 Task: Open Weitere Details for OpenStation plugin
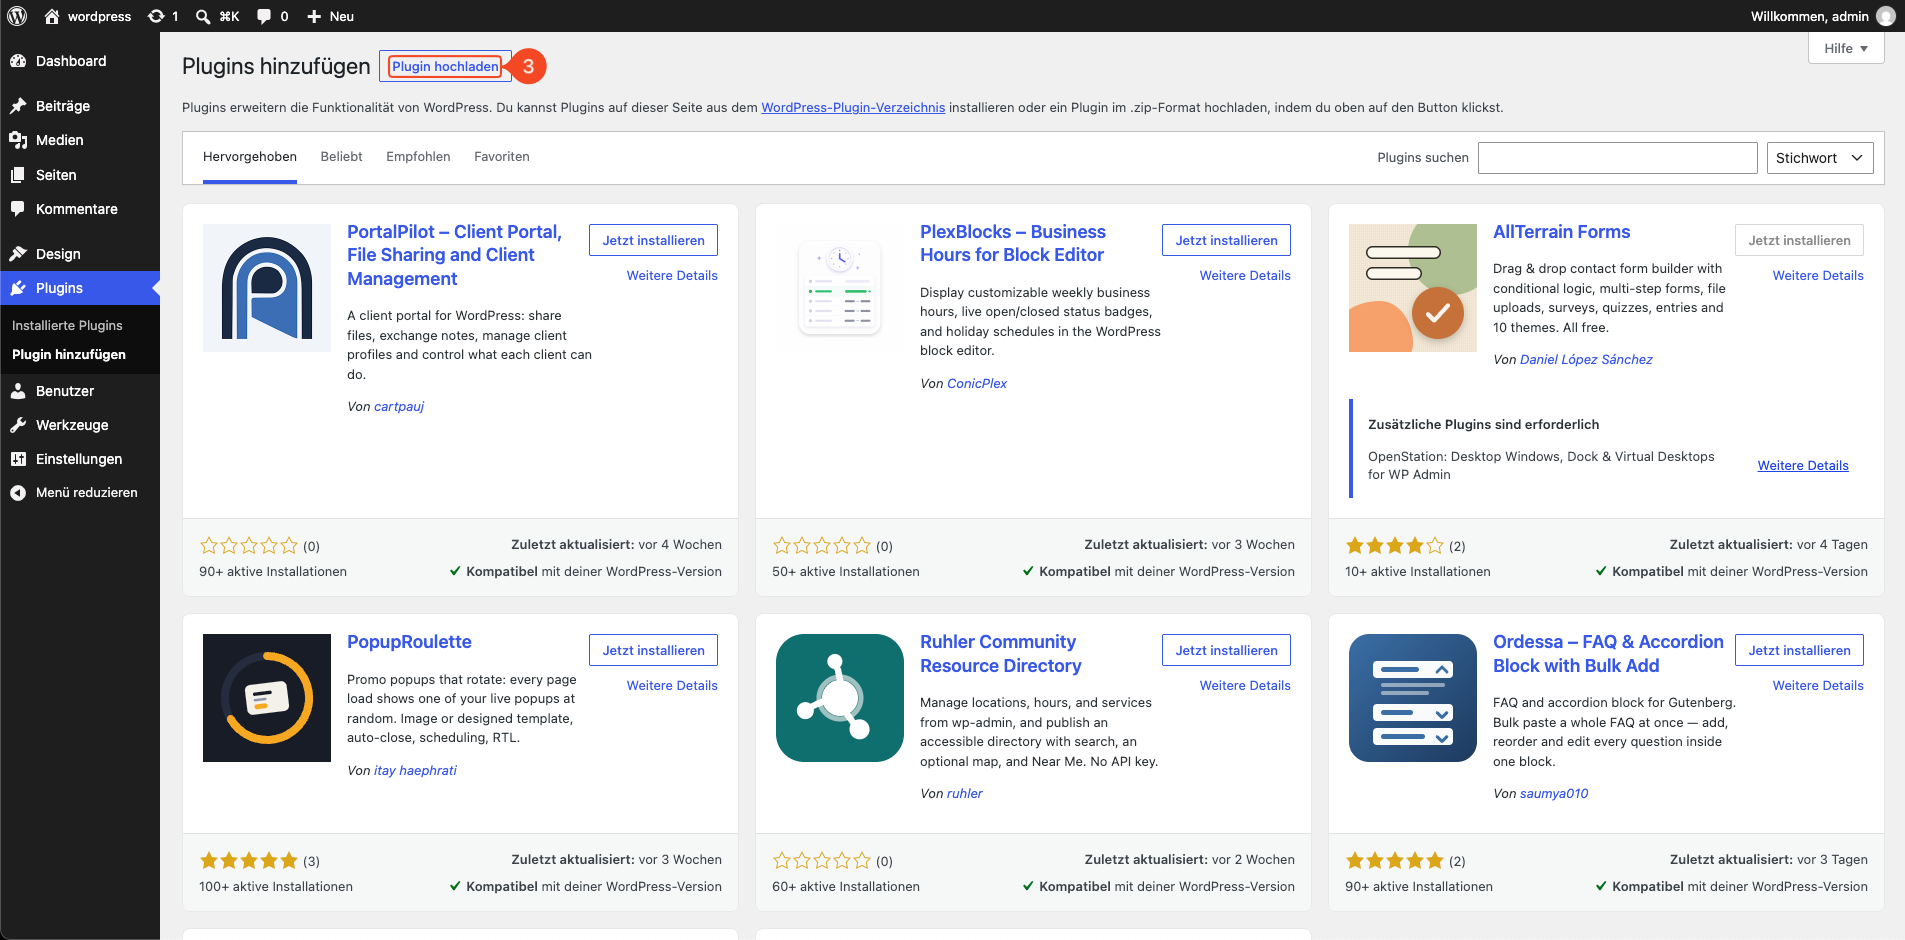tap(1803, 466)
